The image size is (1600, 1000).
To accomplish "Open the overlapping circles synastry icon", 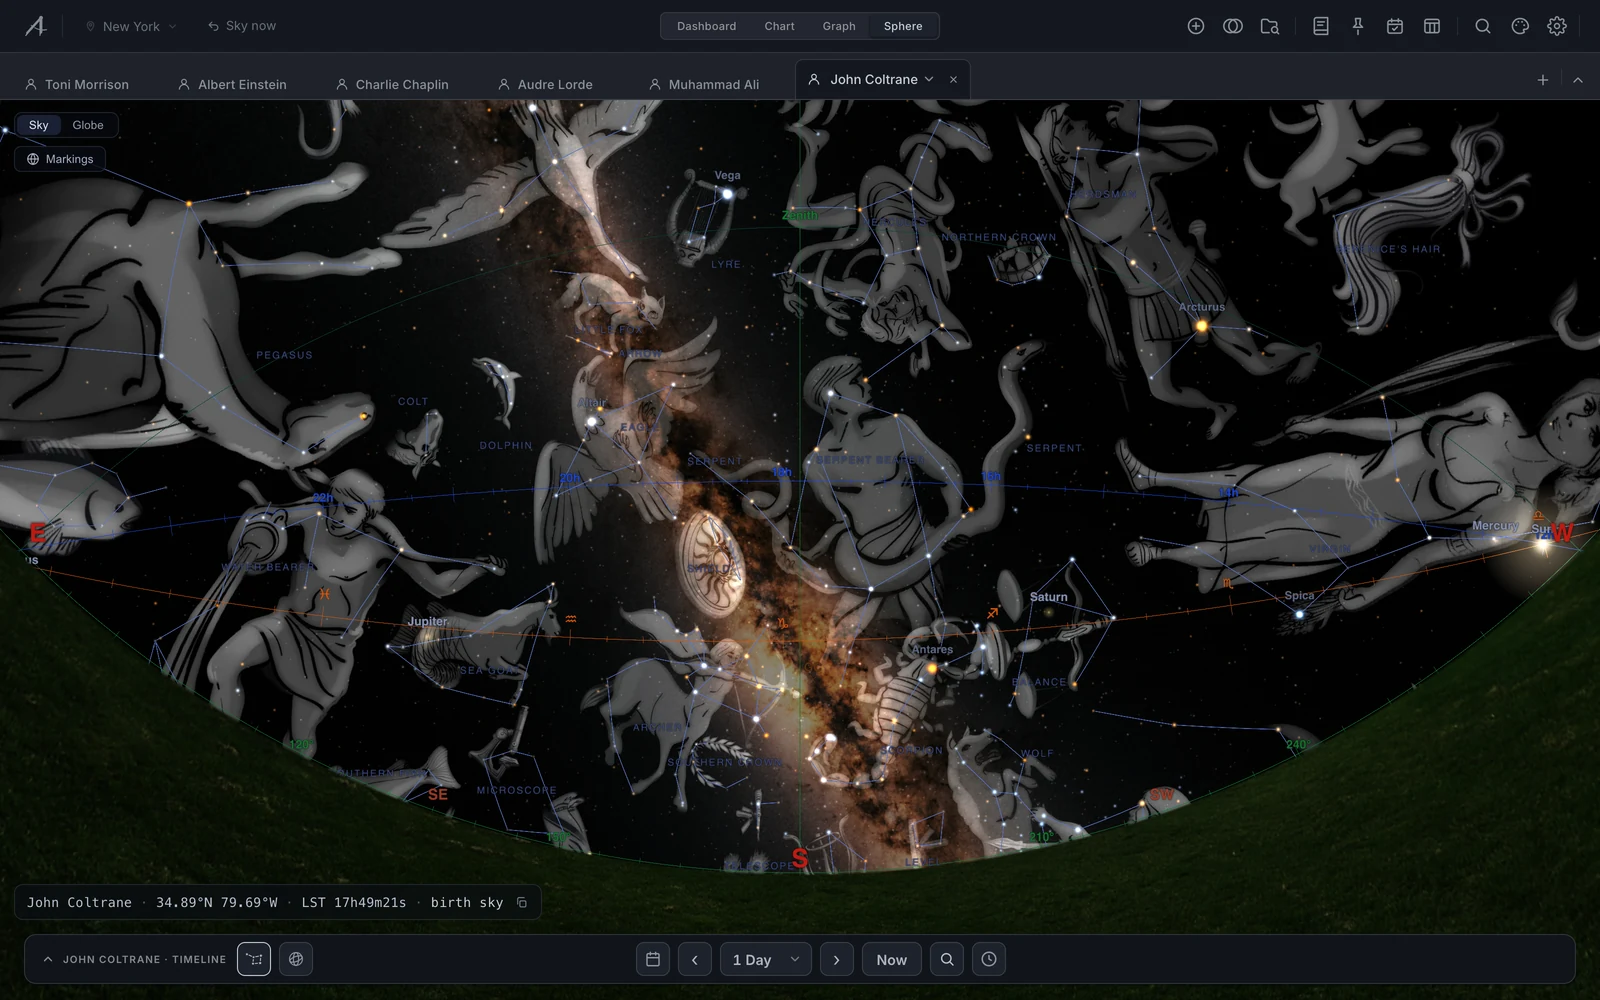I will pos(1232,26).
